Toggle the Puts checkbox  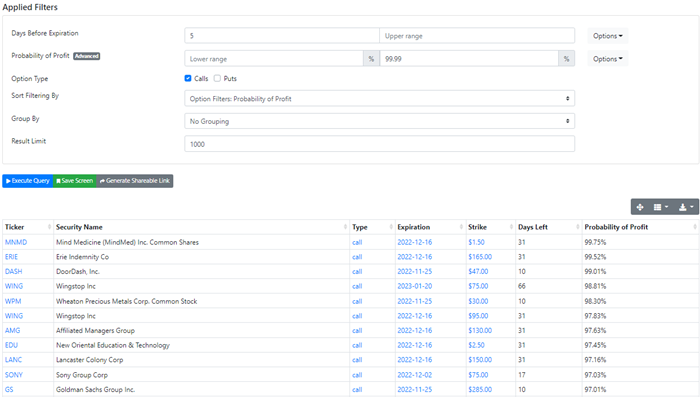(217, 78)
